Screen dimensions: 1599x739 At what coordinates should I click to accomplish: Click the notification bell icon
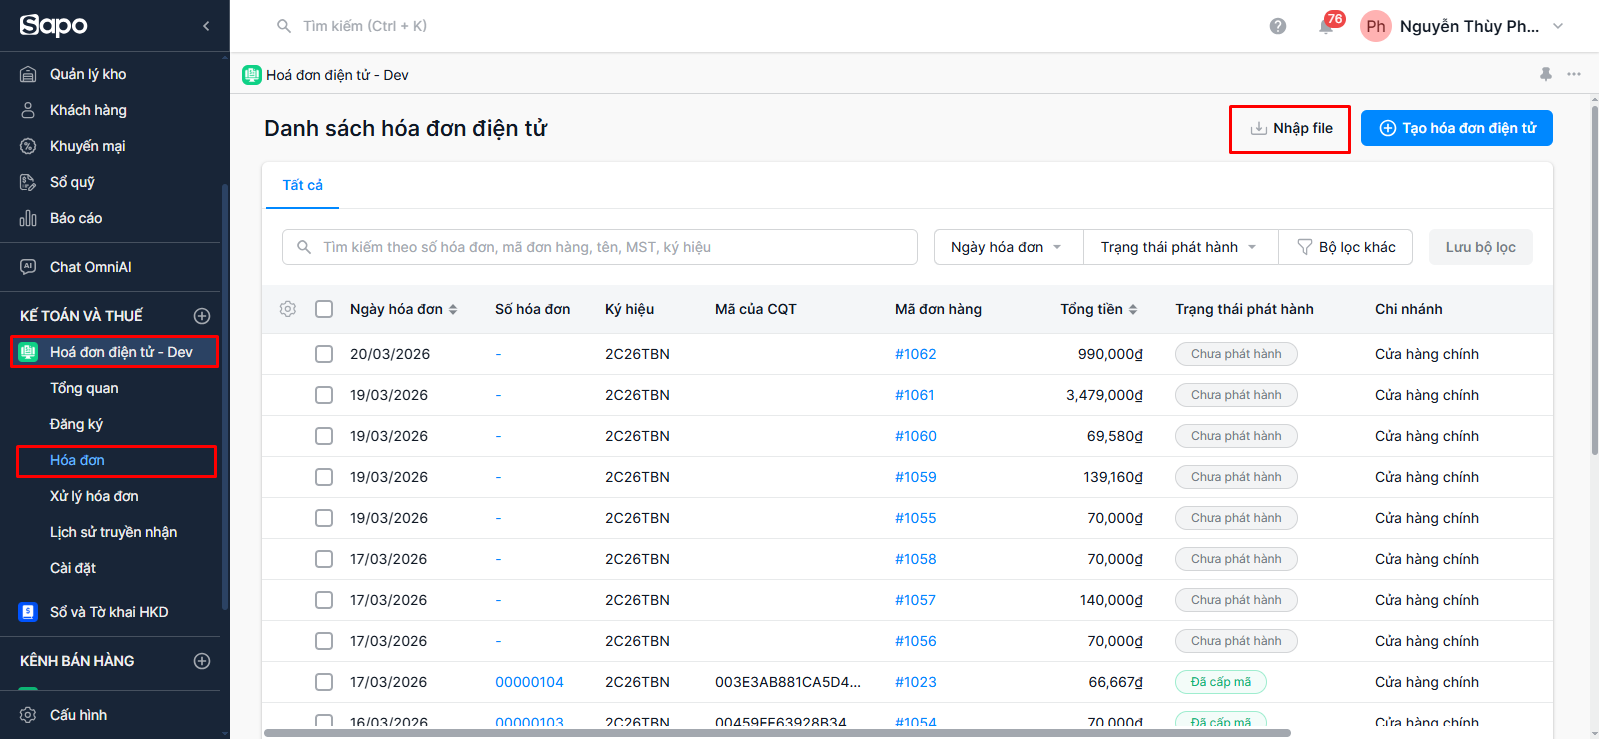(1326, 27)
